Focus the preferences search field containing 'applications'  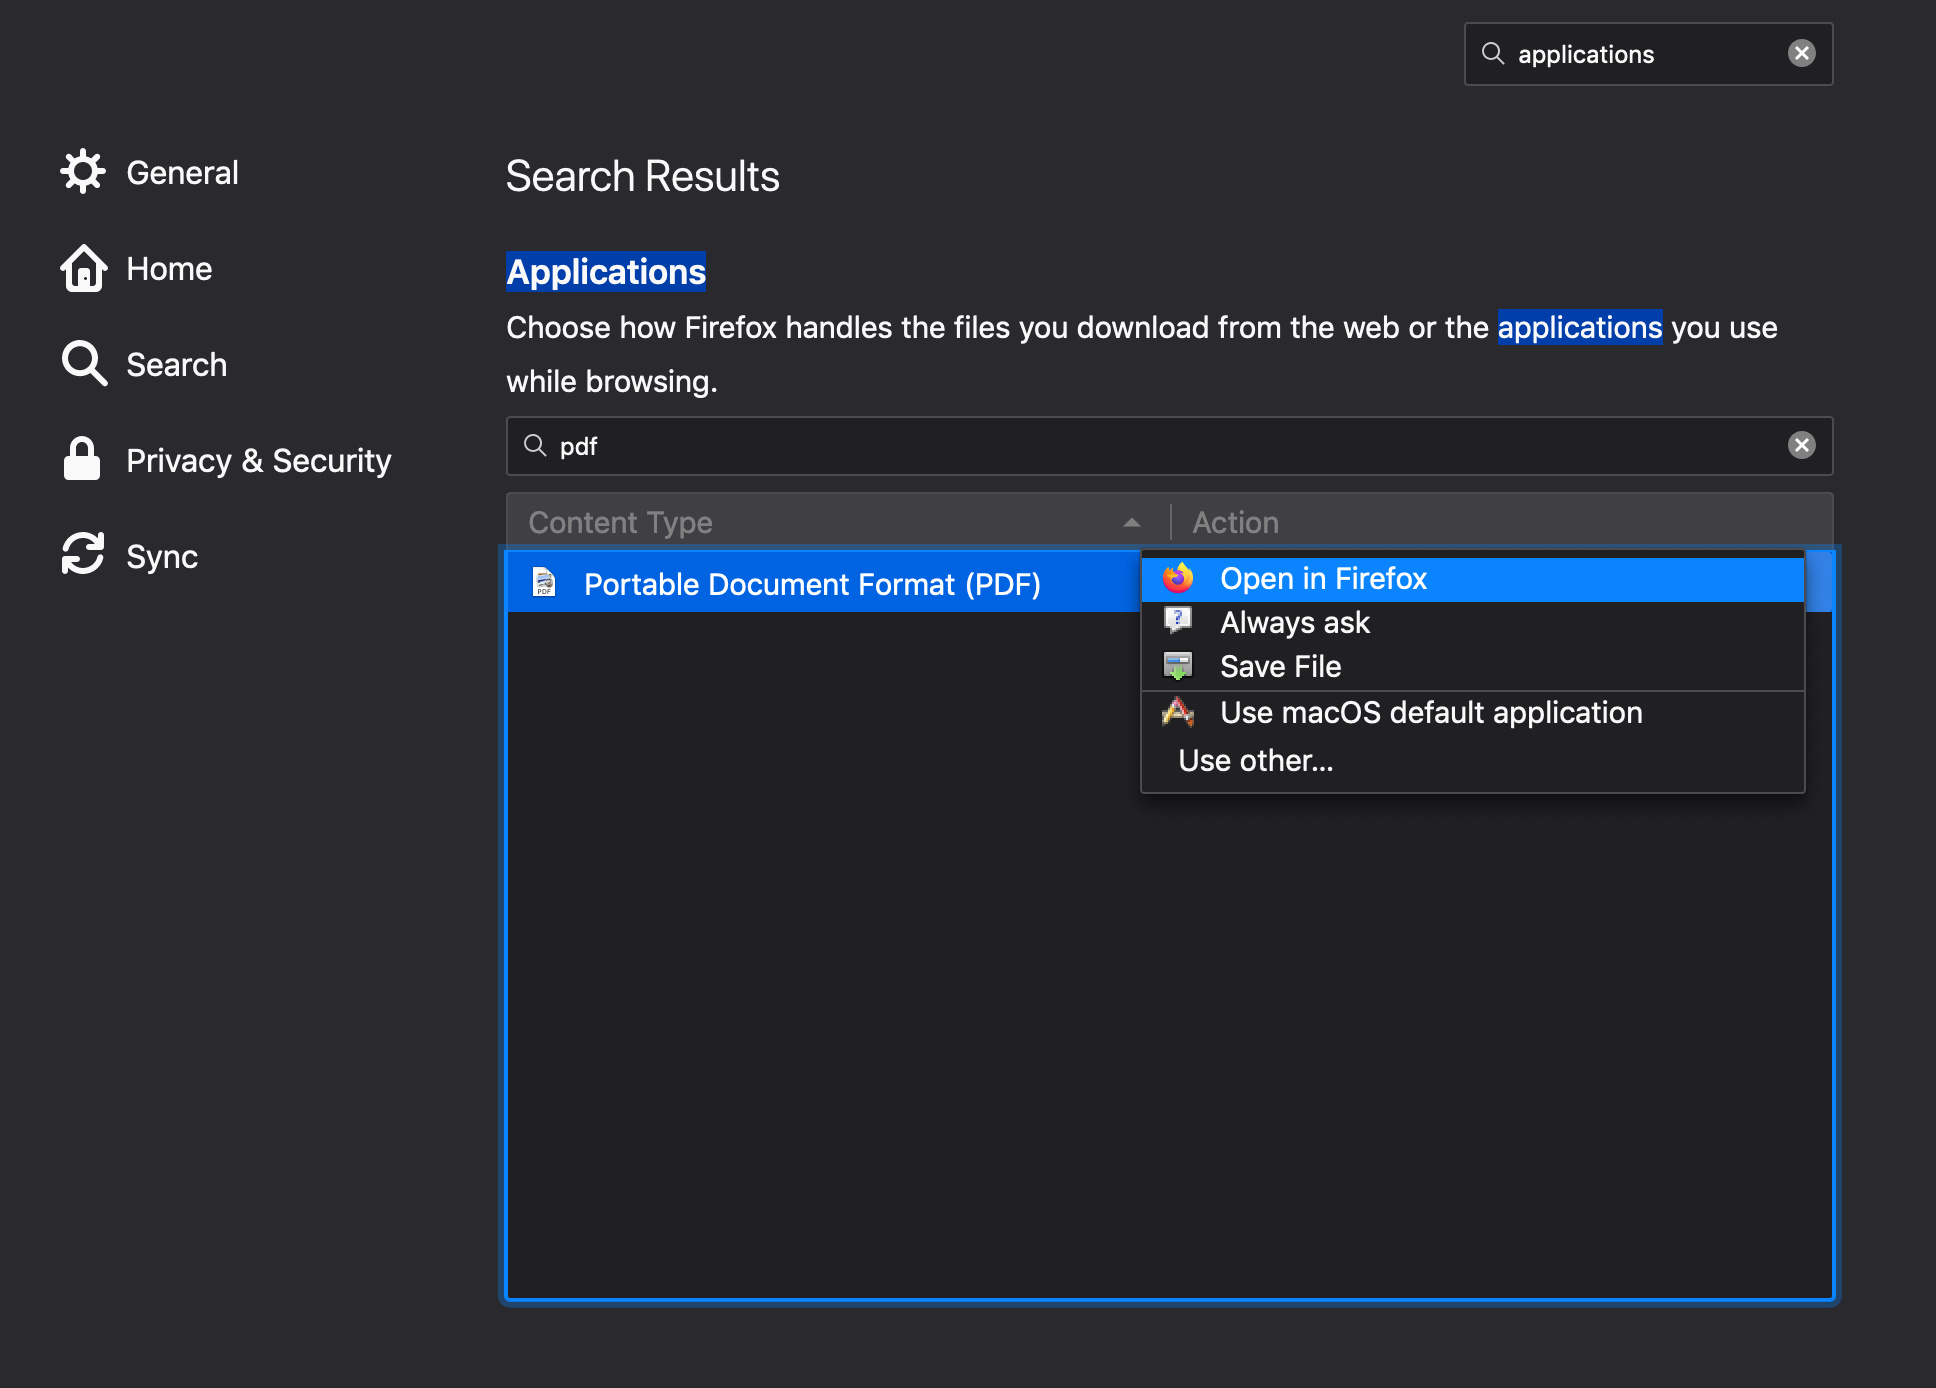(x=1648, y=54)
